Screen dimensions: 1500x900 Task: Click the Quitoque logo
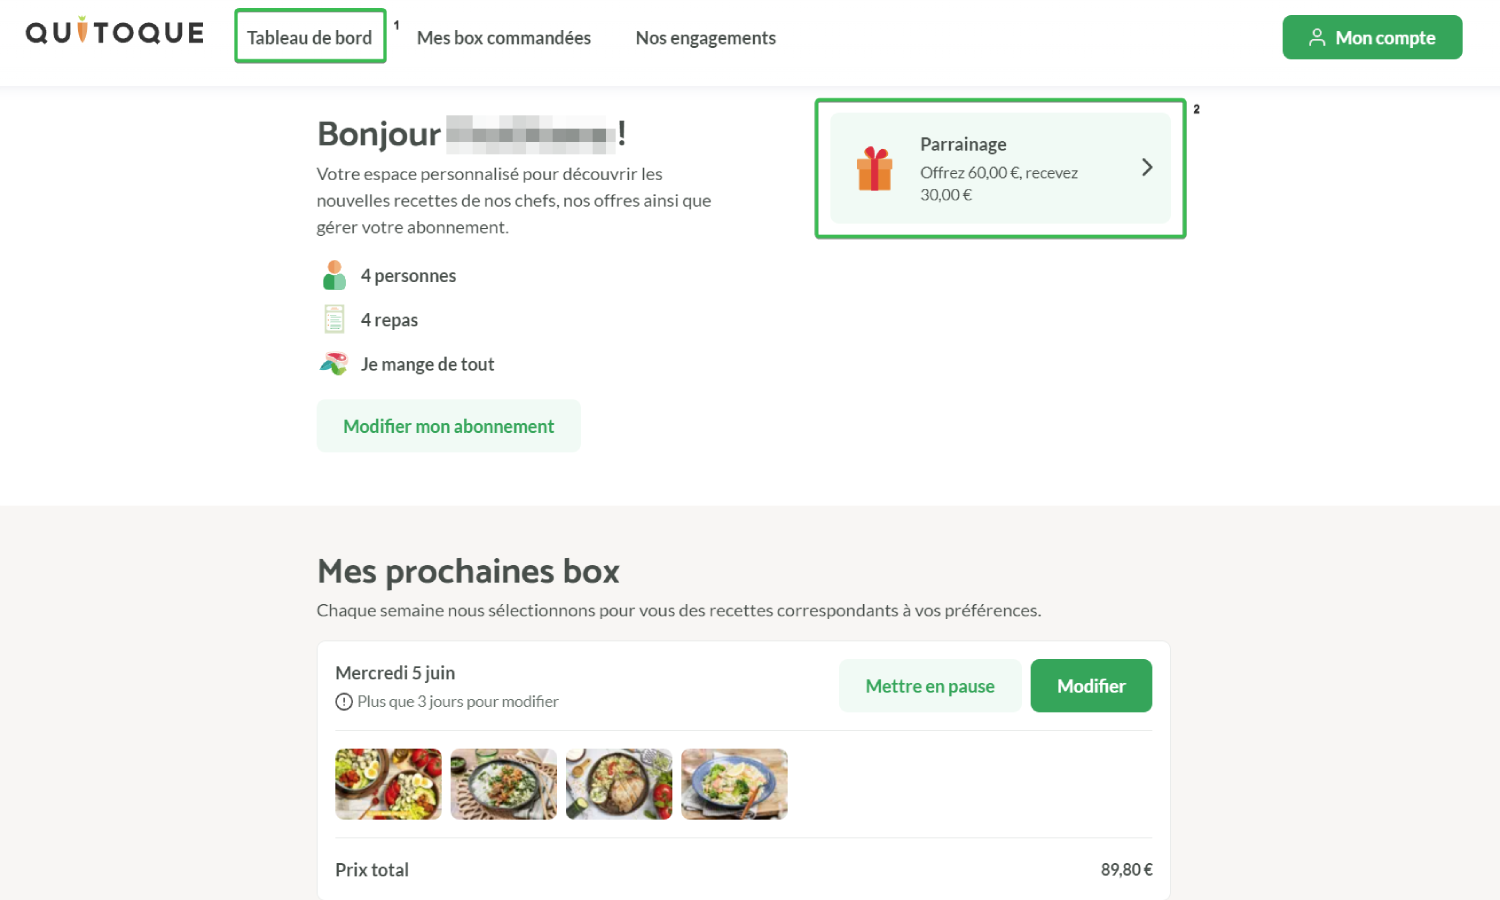(x=115, y=32)
